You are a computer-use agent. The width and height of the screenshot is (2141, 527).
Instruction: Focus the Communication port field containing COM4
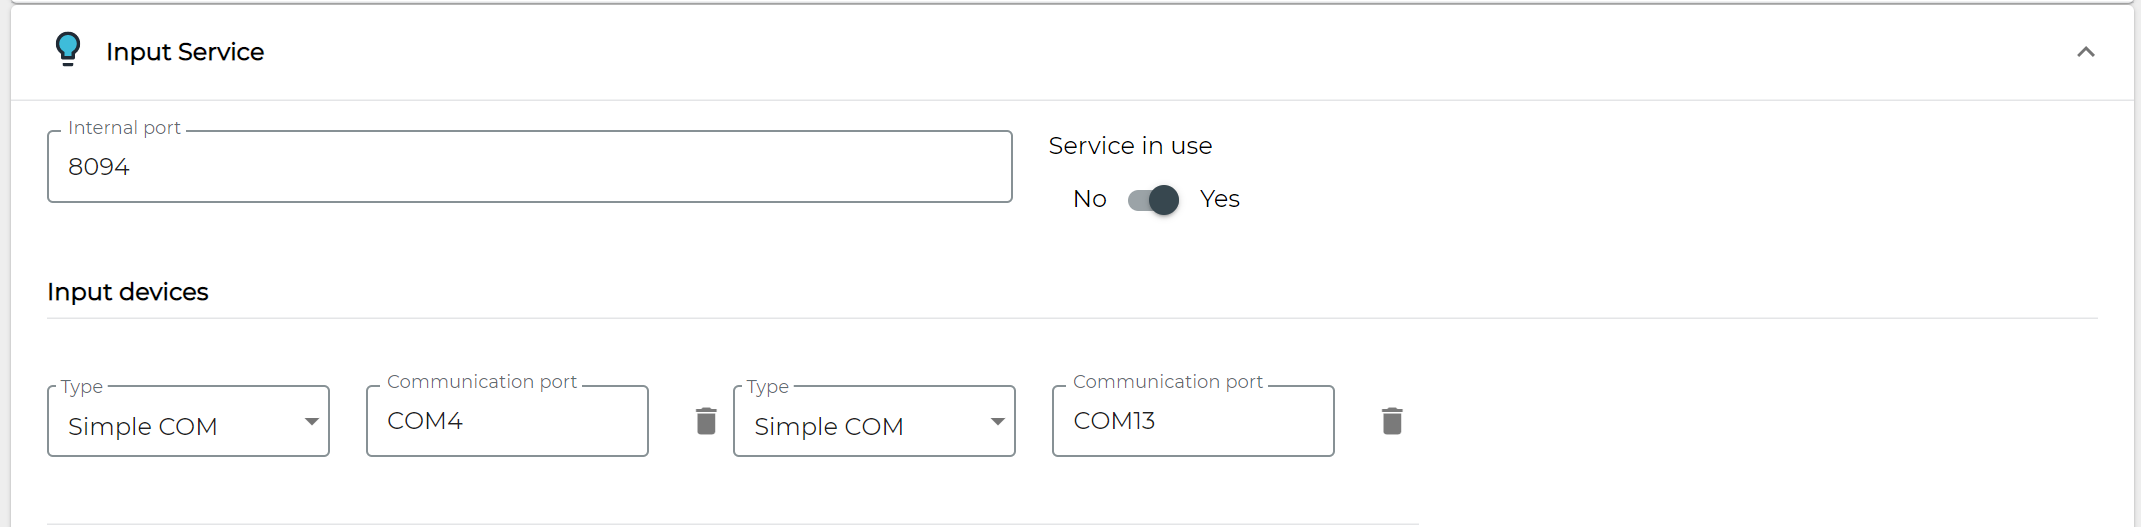[x=507, y=421]
